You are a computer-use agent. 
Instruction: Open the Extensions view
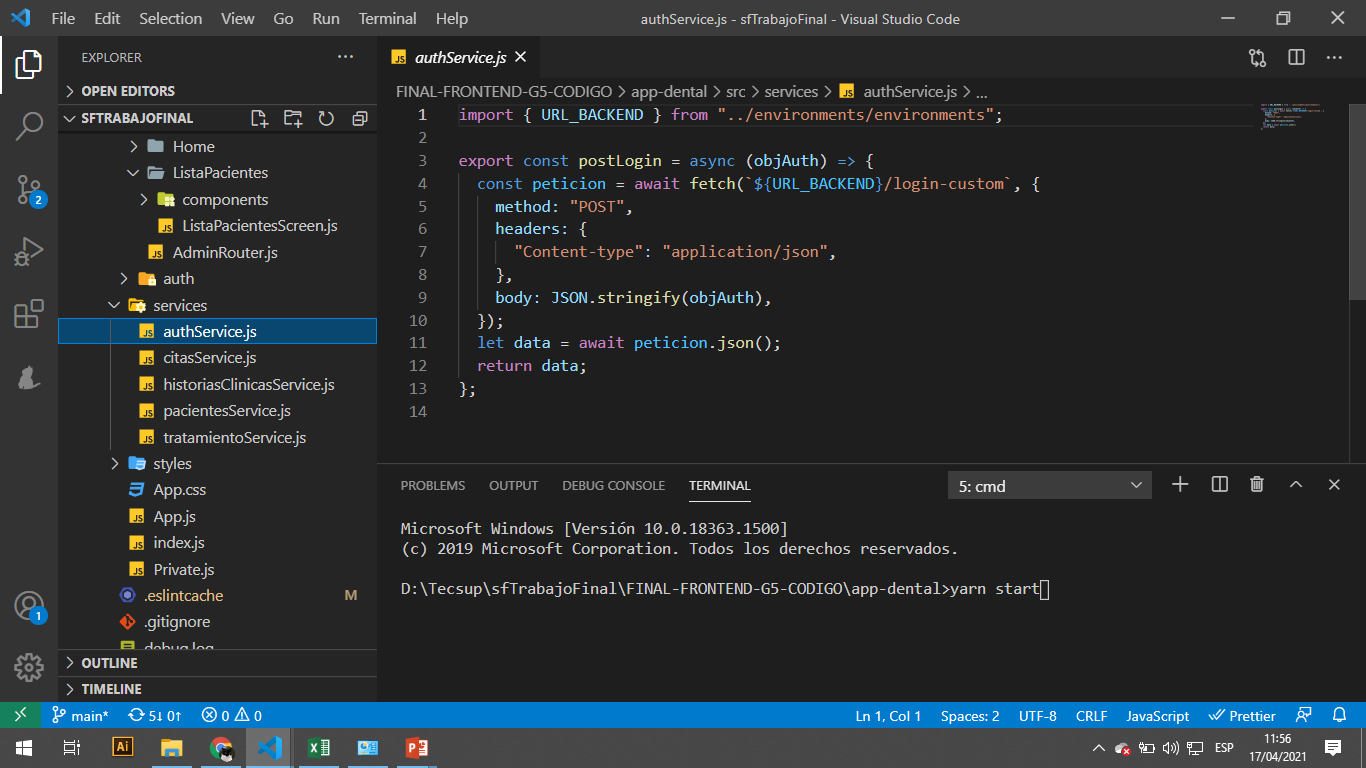pos(27,314)
